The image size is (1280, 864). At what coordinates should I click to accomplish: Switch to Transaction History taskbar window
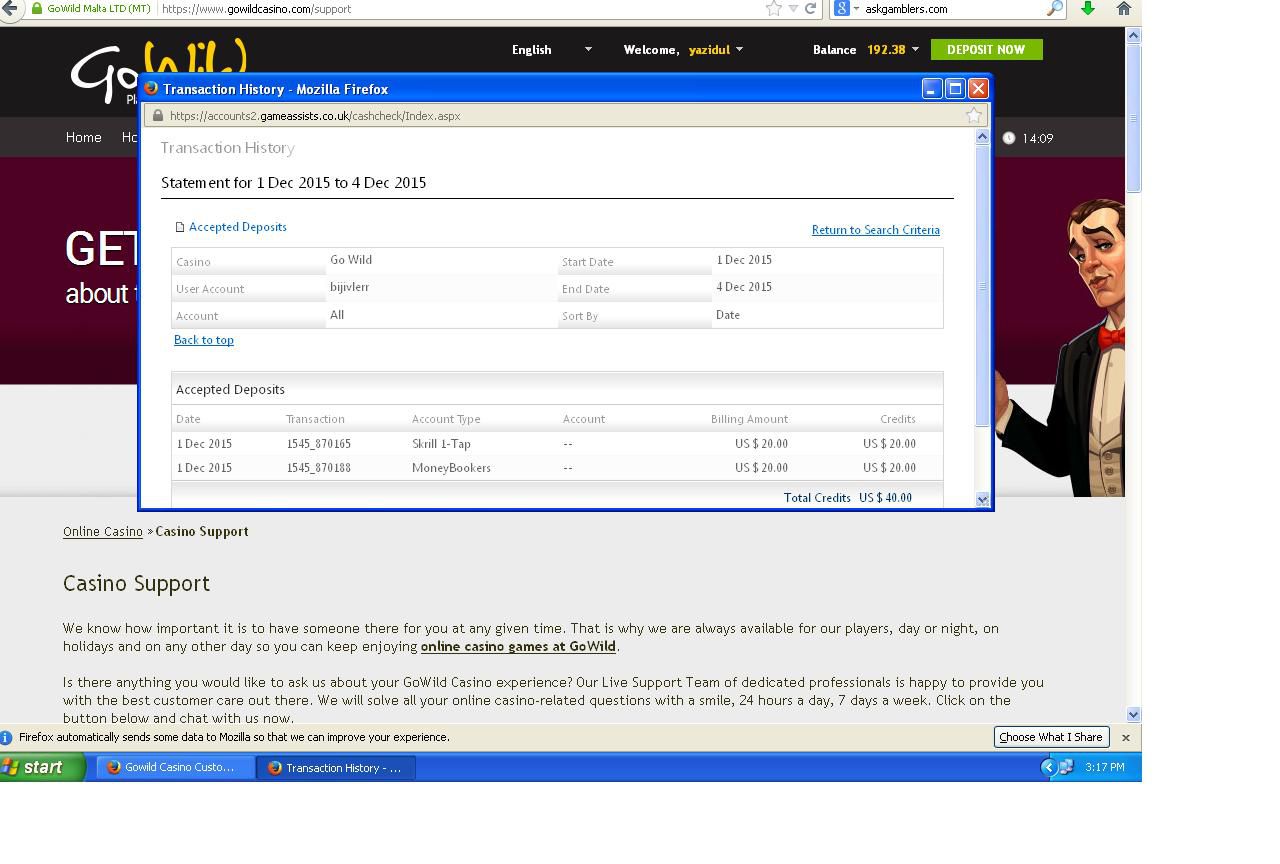point(336,767)
